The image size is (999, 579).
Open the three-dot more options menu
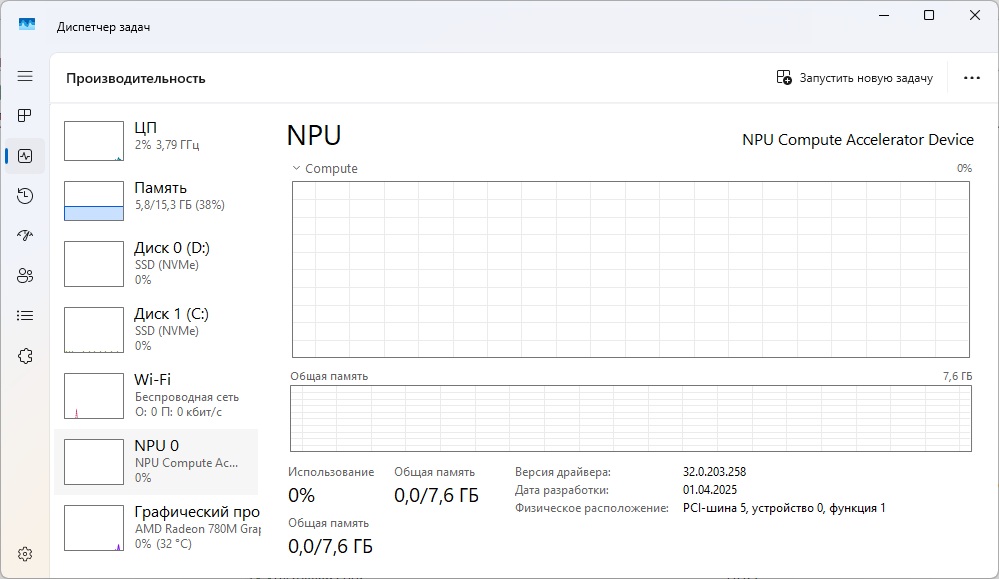click(971, 78)
